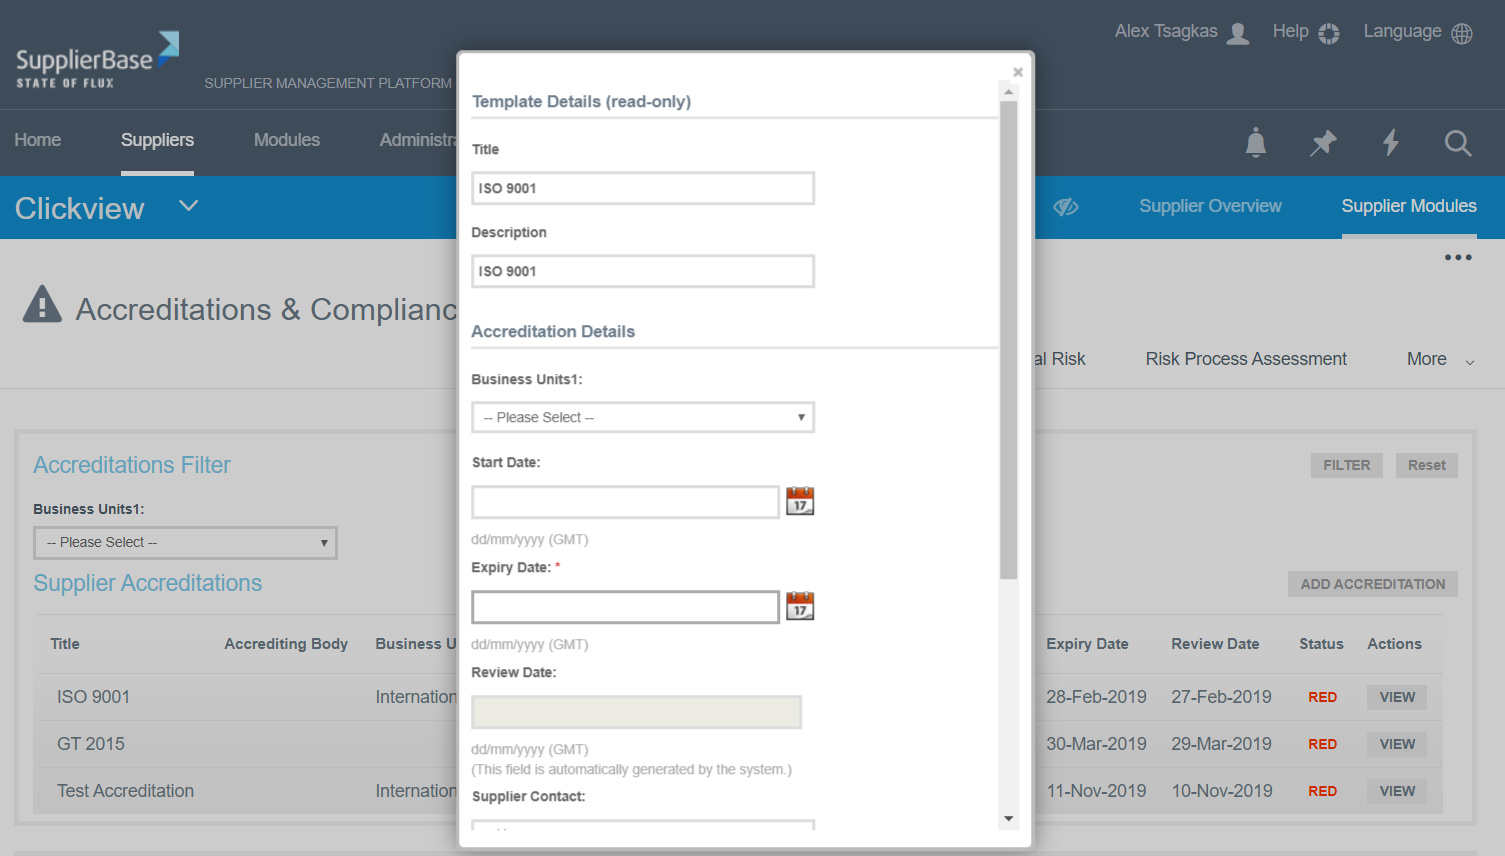Click the Accreditations warning triangle icon
1505x856 pixels.
41,304
